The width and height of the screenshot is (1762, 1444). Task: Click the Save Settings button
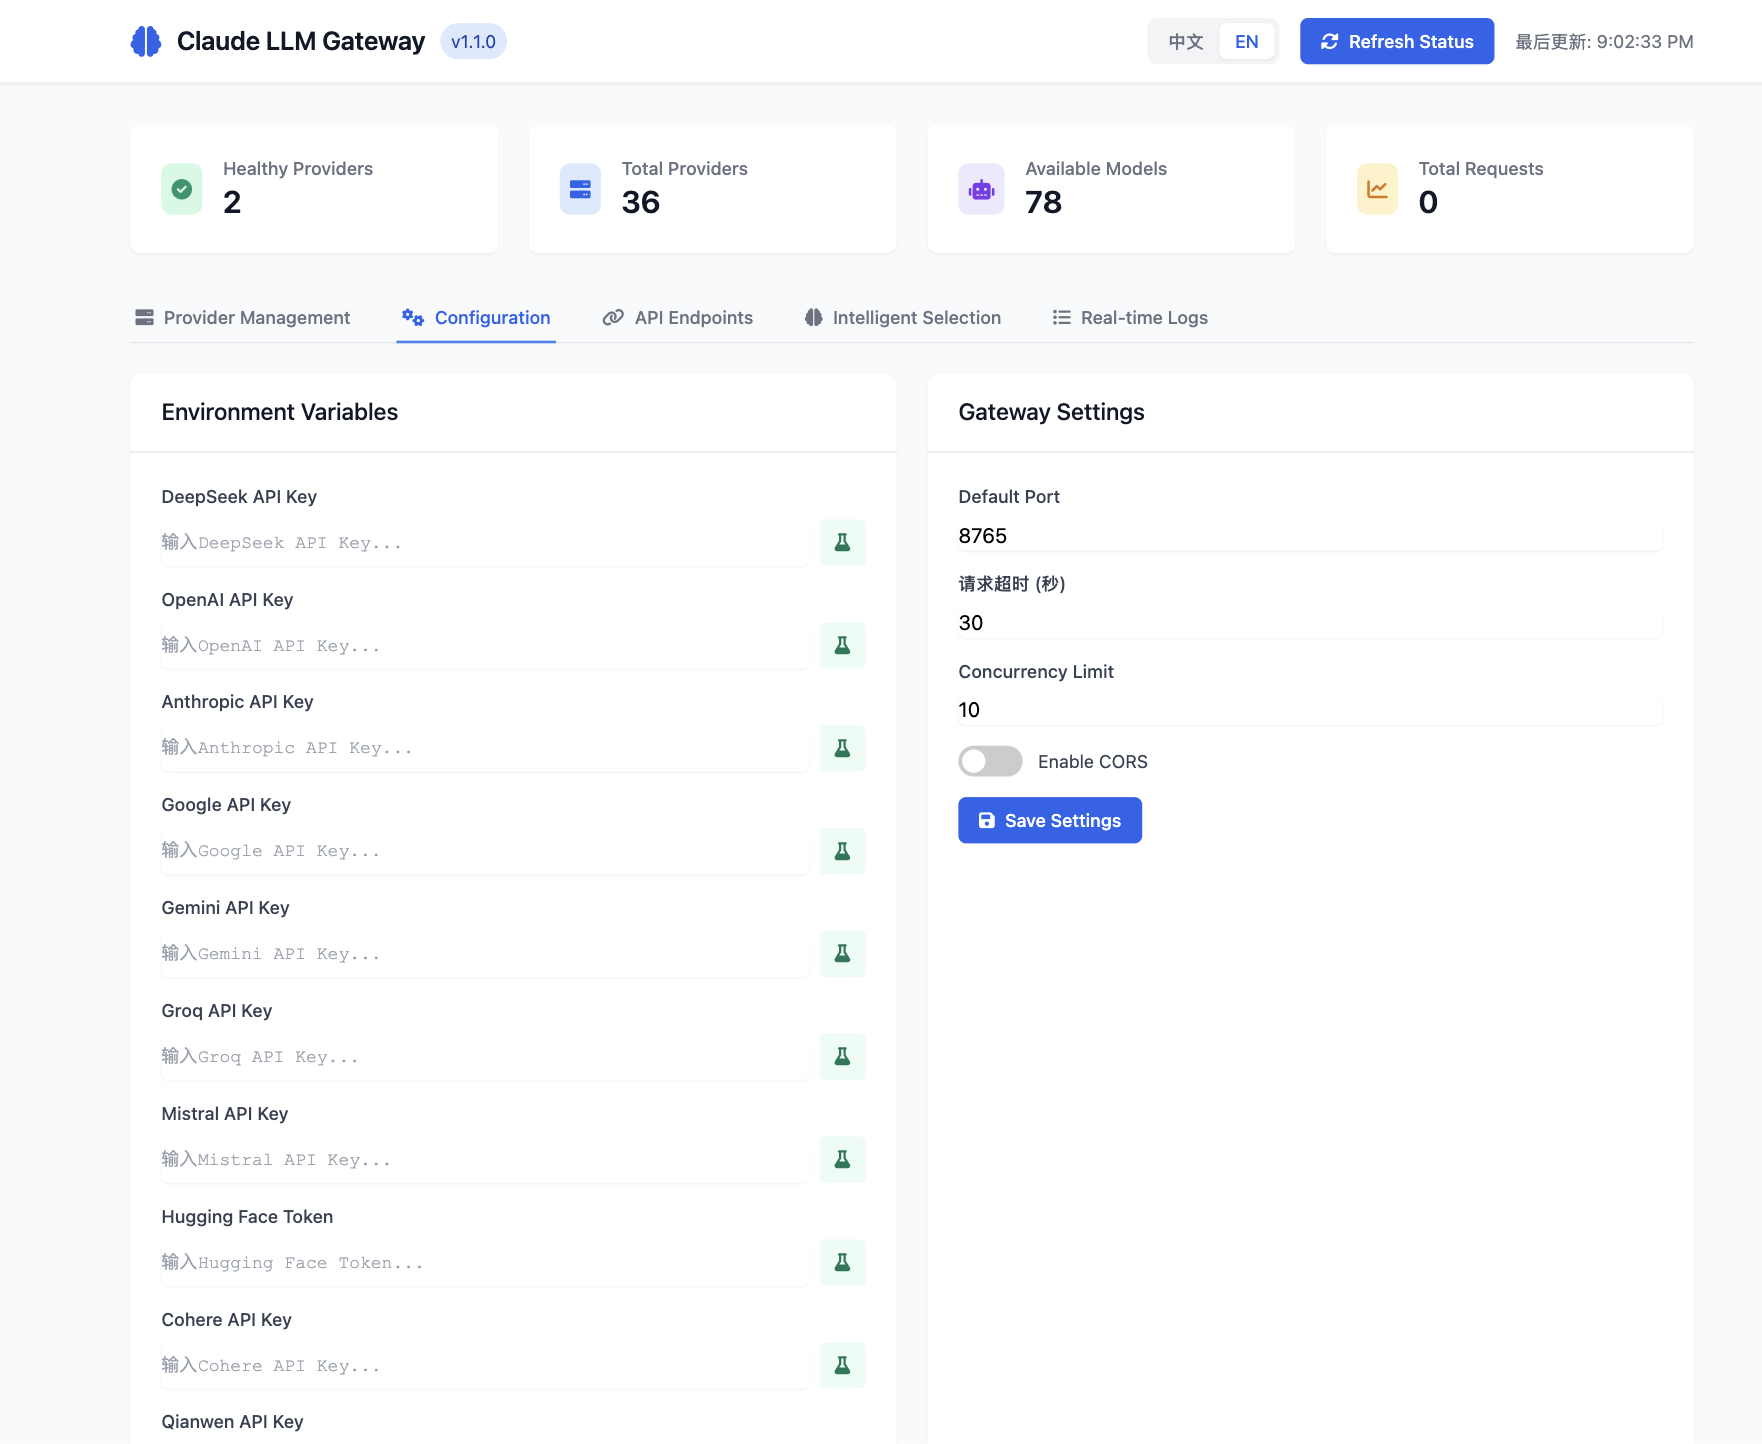point(1050,820)
